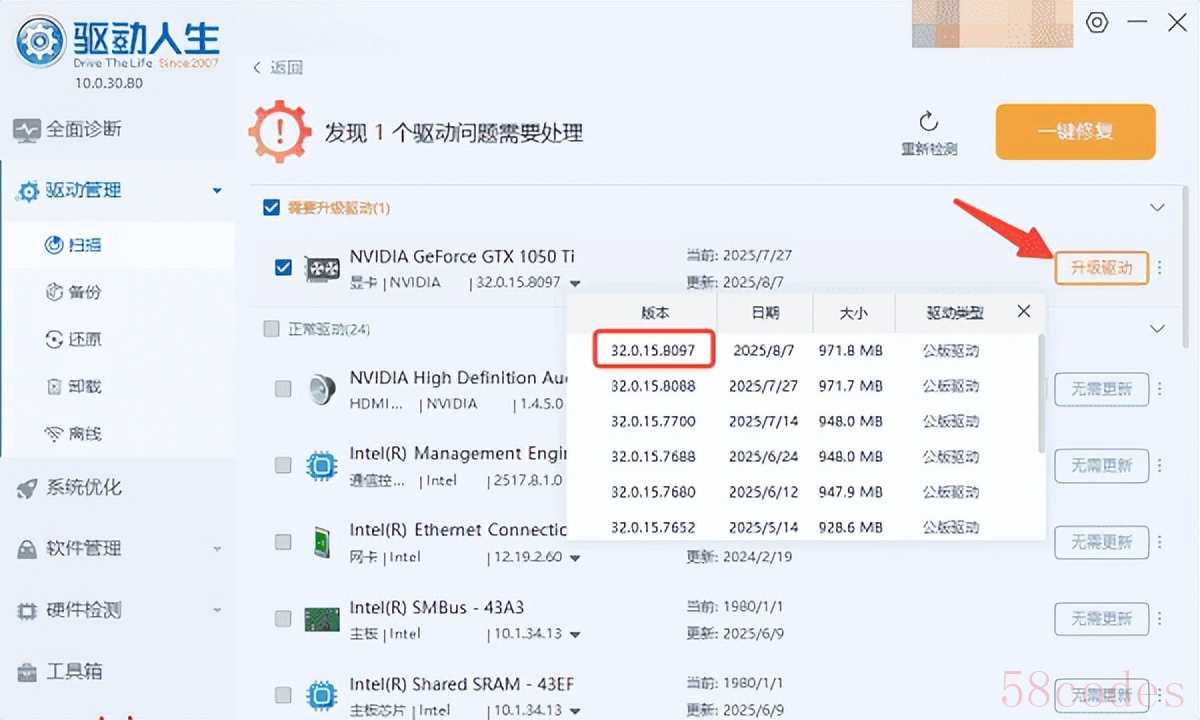The height and width of the screenshot is (720, 1200).
Task: Collapse the 需要升级驱动 section chevron
Action: tap(1157, 208)
